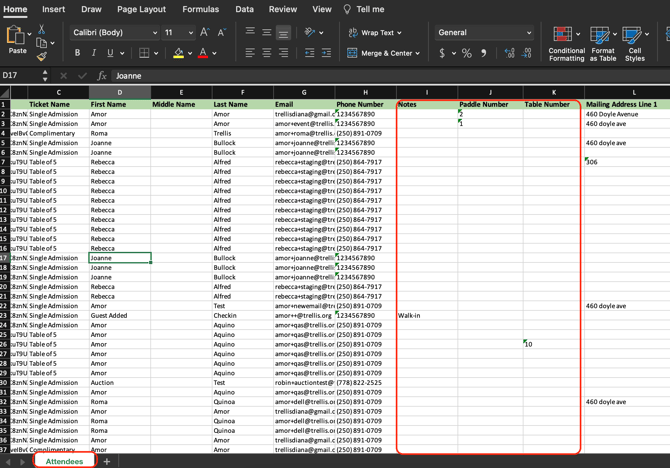Image resolution: width=670 pixels, height=468 pixels.
Task: Click the Cut scissors icon
Action: click(41, 30)
